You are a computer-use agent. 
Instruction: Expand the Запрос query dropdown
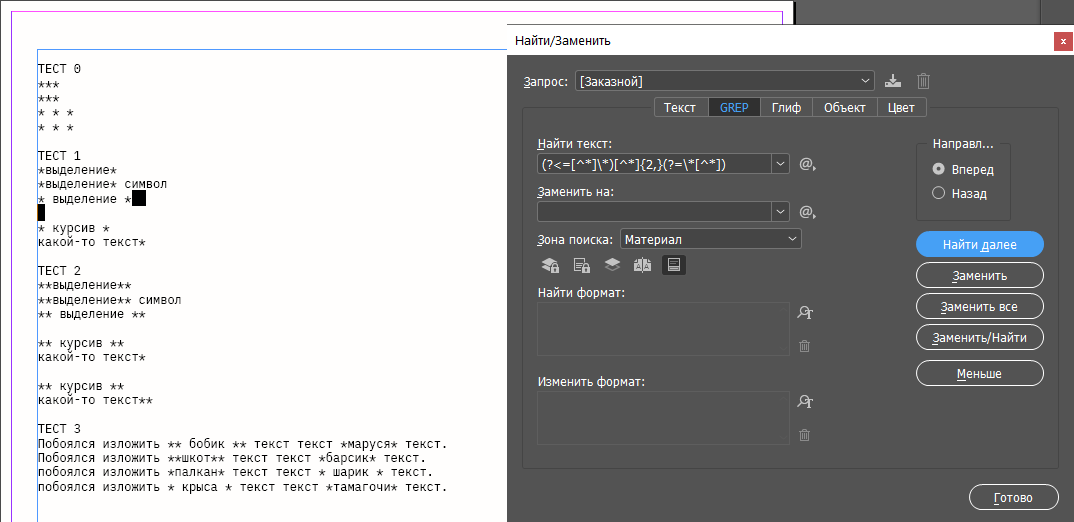865,81
